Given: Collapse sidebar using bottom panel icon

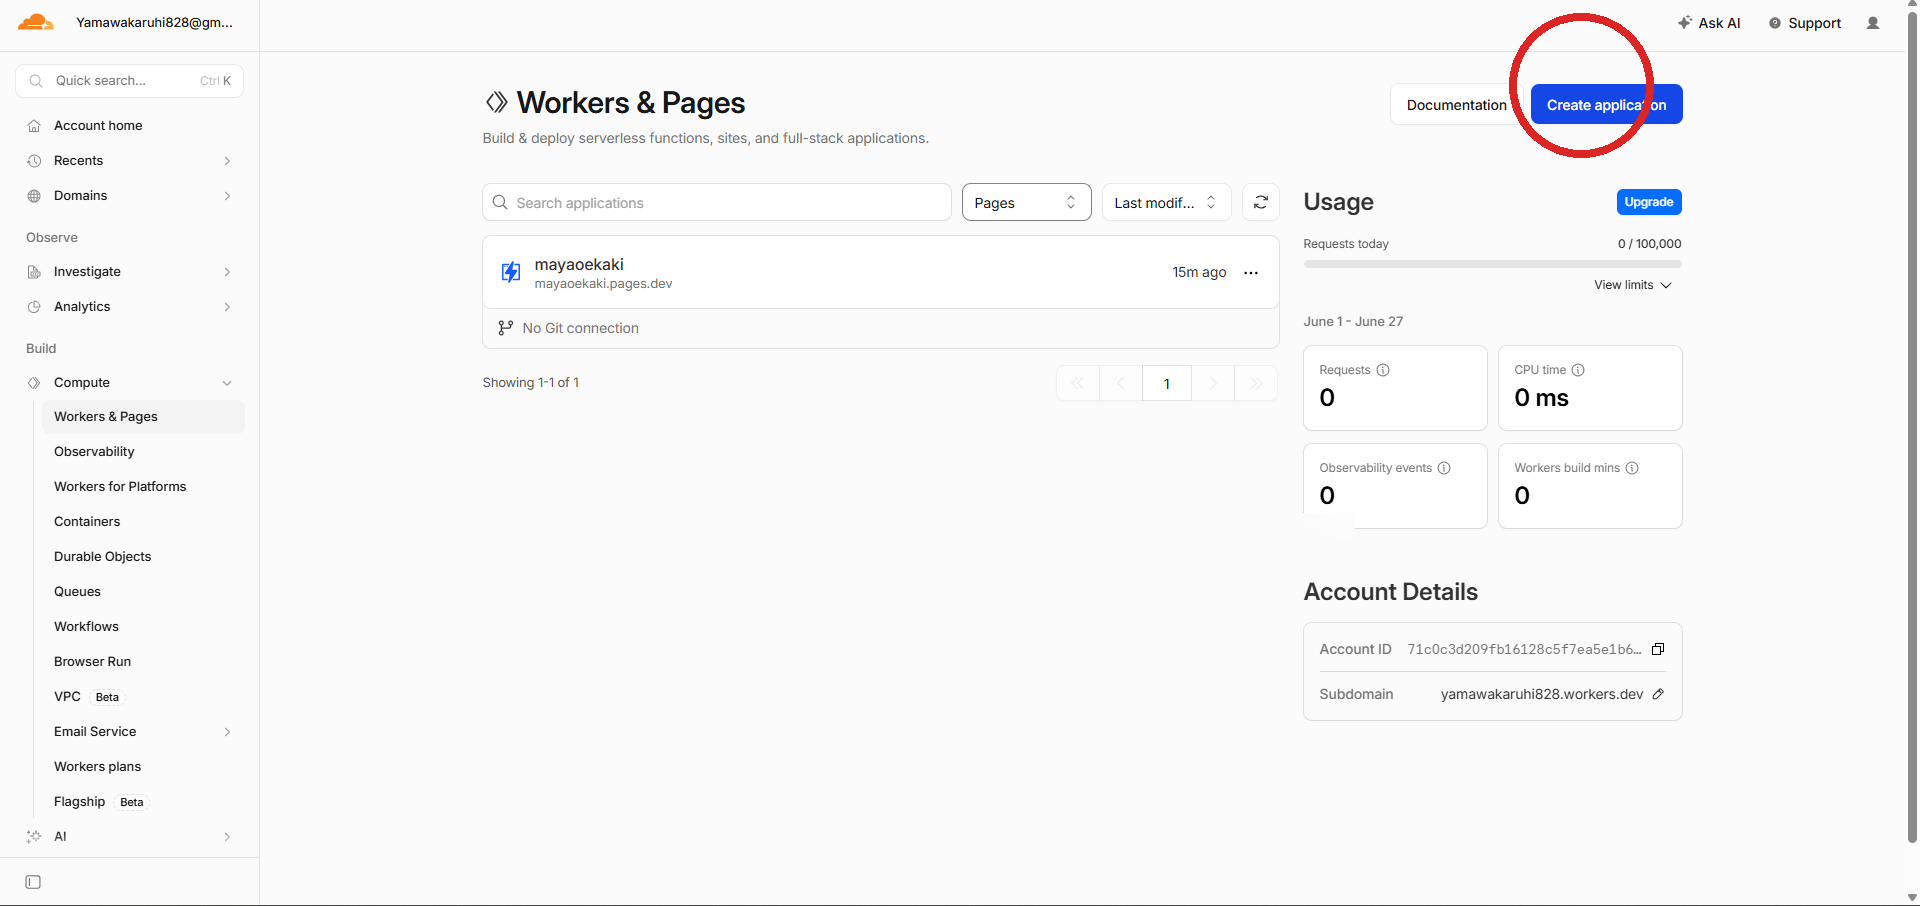Looking at the screenshot, I should pyautogui.click(x=33, y=882).
